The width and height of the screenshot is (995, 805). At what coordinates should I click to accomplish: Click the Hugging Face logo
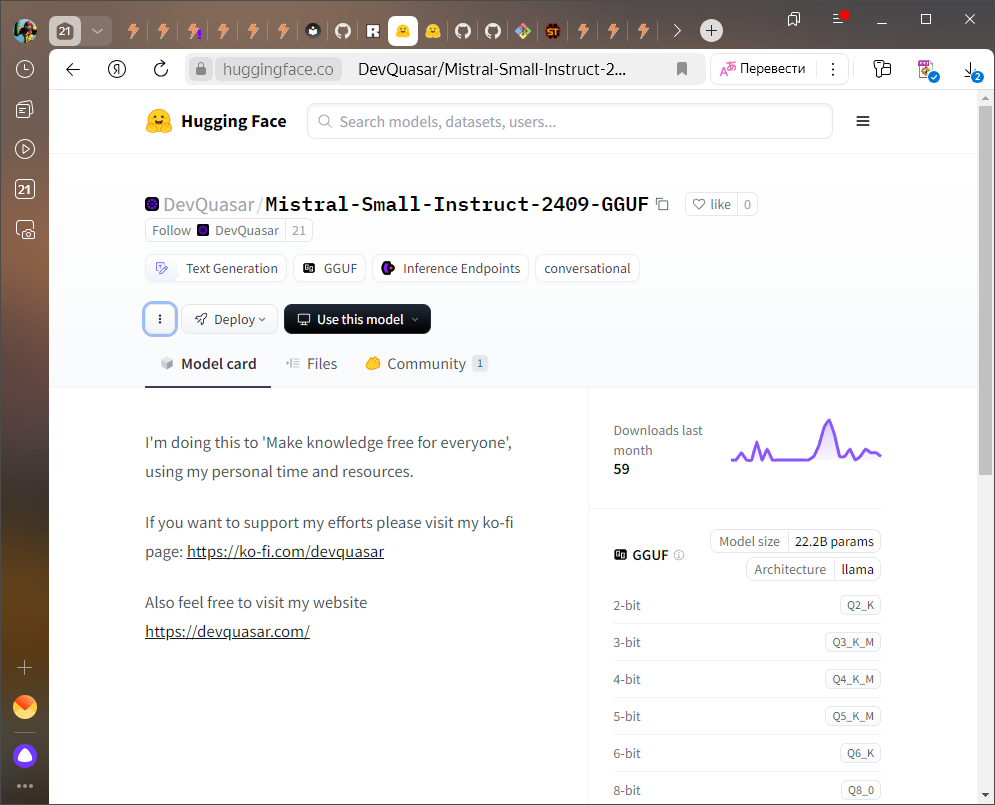[x=216, y=121]
